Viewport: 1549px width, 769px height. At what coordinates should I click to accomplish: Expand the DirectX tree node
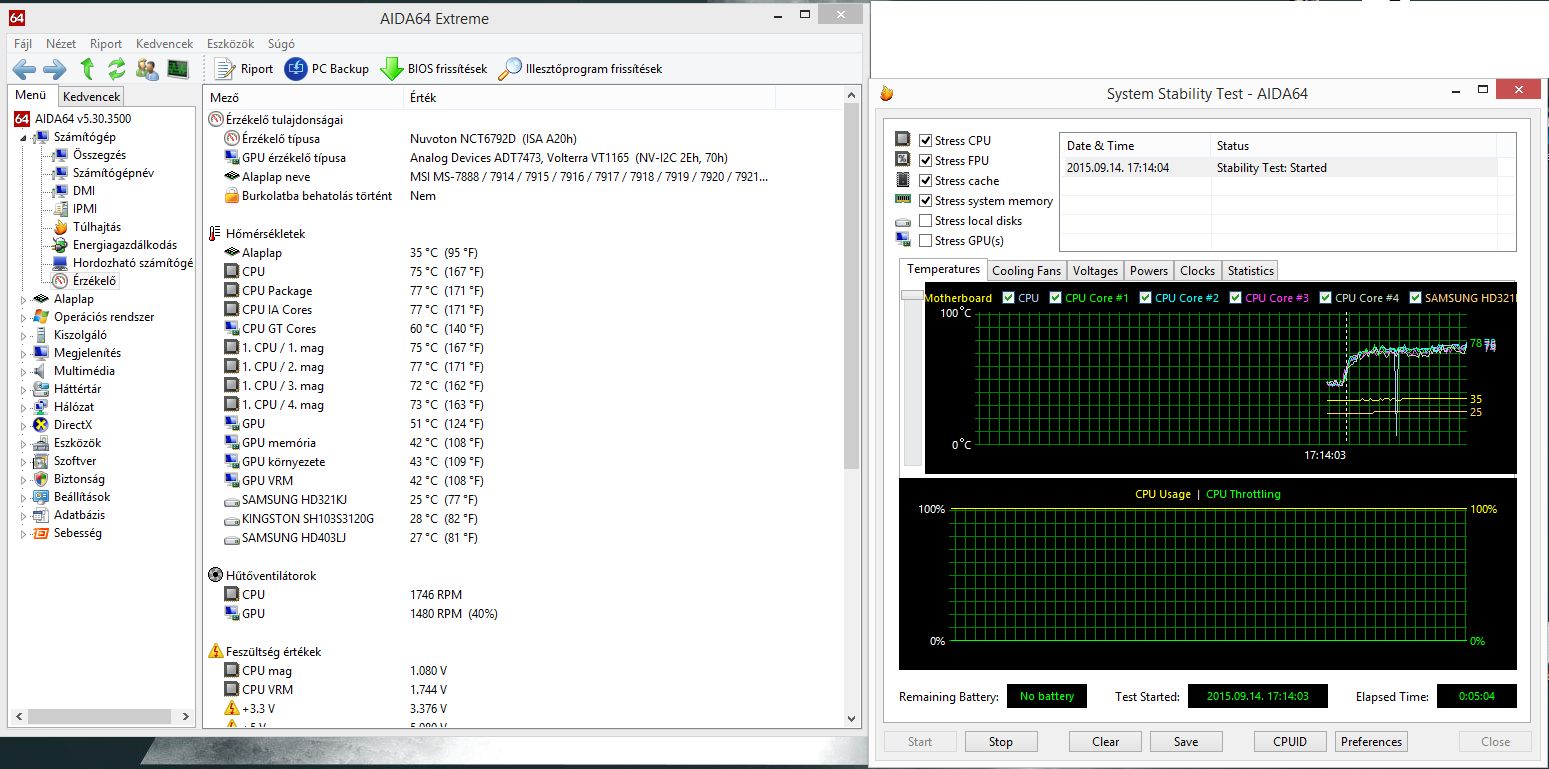(24, 425)
